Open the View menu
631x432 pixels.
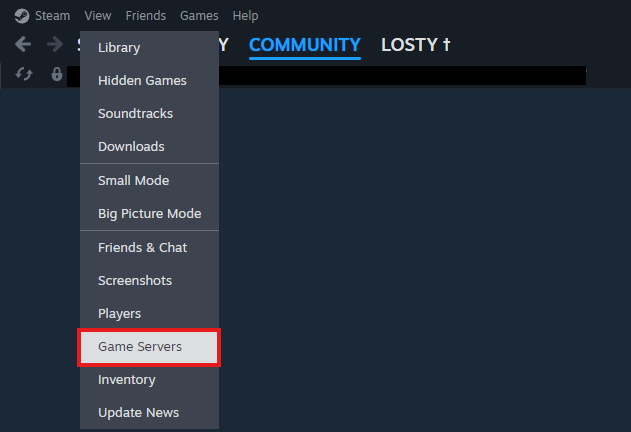[x=98, y=16]
